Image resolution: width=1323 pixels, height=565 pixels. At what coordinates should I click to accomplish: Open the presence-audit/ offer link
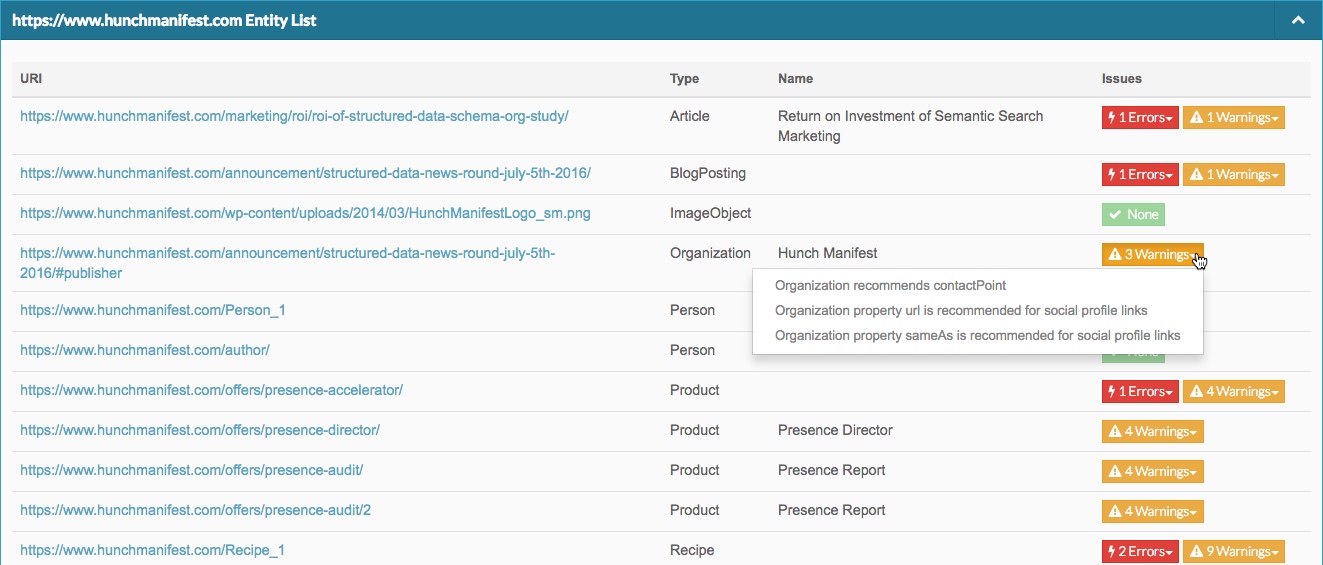pyautogui.click(x=191, y=470)
